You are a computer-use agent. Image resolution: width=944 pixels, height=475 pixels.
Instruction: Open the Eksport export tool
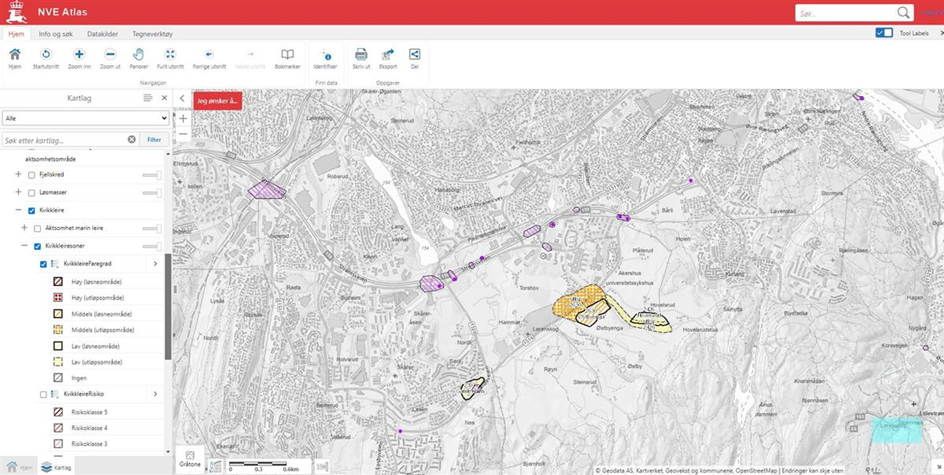point(388,55)
